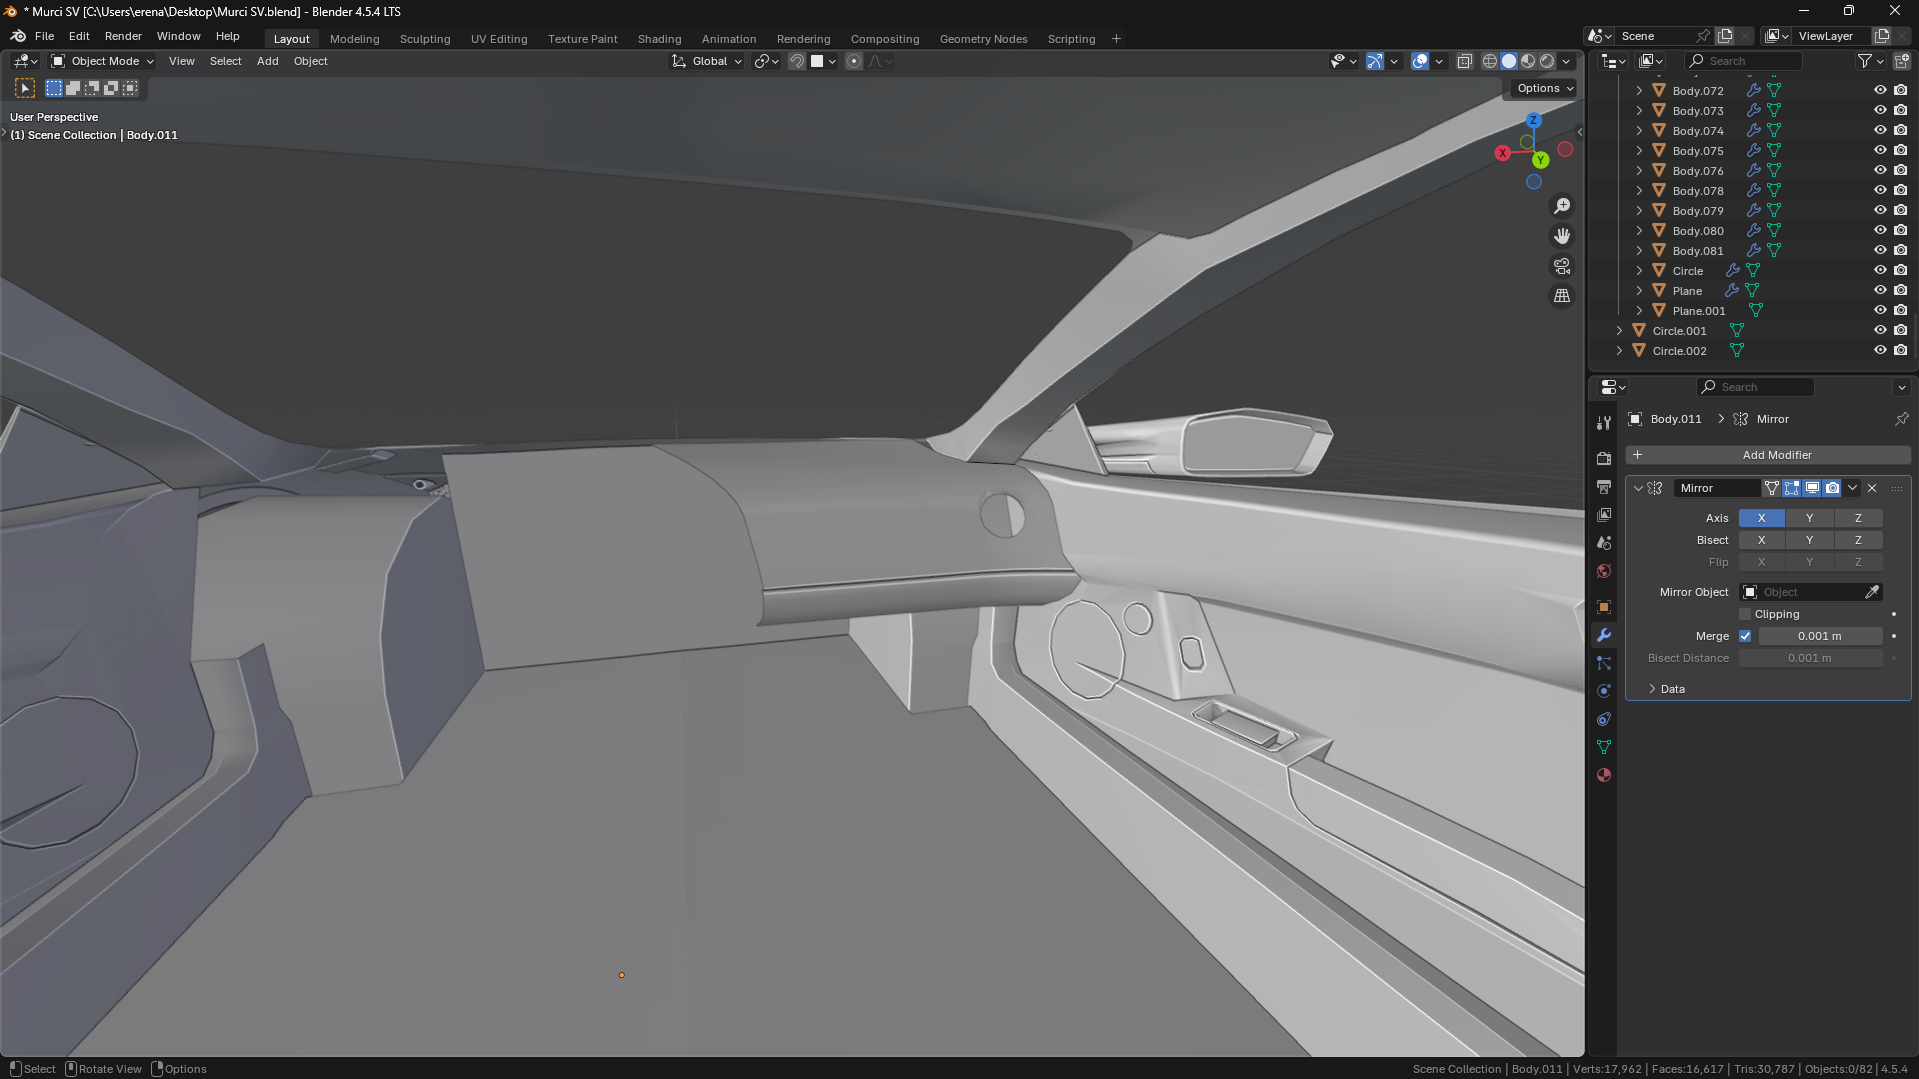Screen dimensions: 1919x1079
Task: Click the Add Modifier button
Action: pyautogui.click(x=1768, y=455)
